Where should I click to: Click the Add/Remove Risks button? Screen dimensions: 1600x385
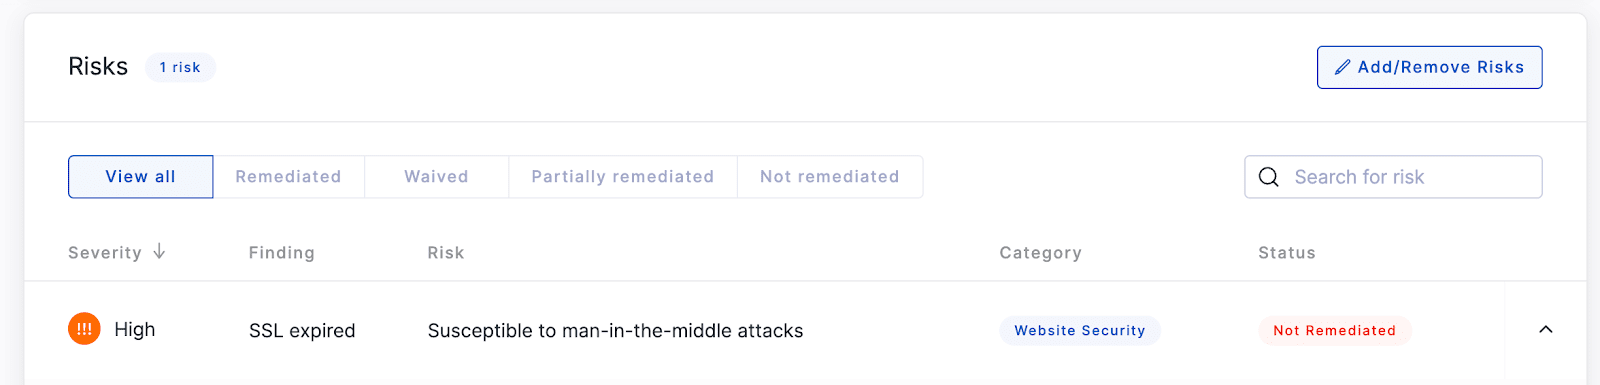click(x=1429, y=67)
